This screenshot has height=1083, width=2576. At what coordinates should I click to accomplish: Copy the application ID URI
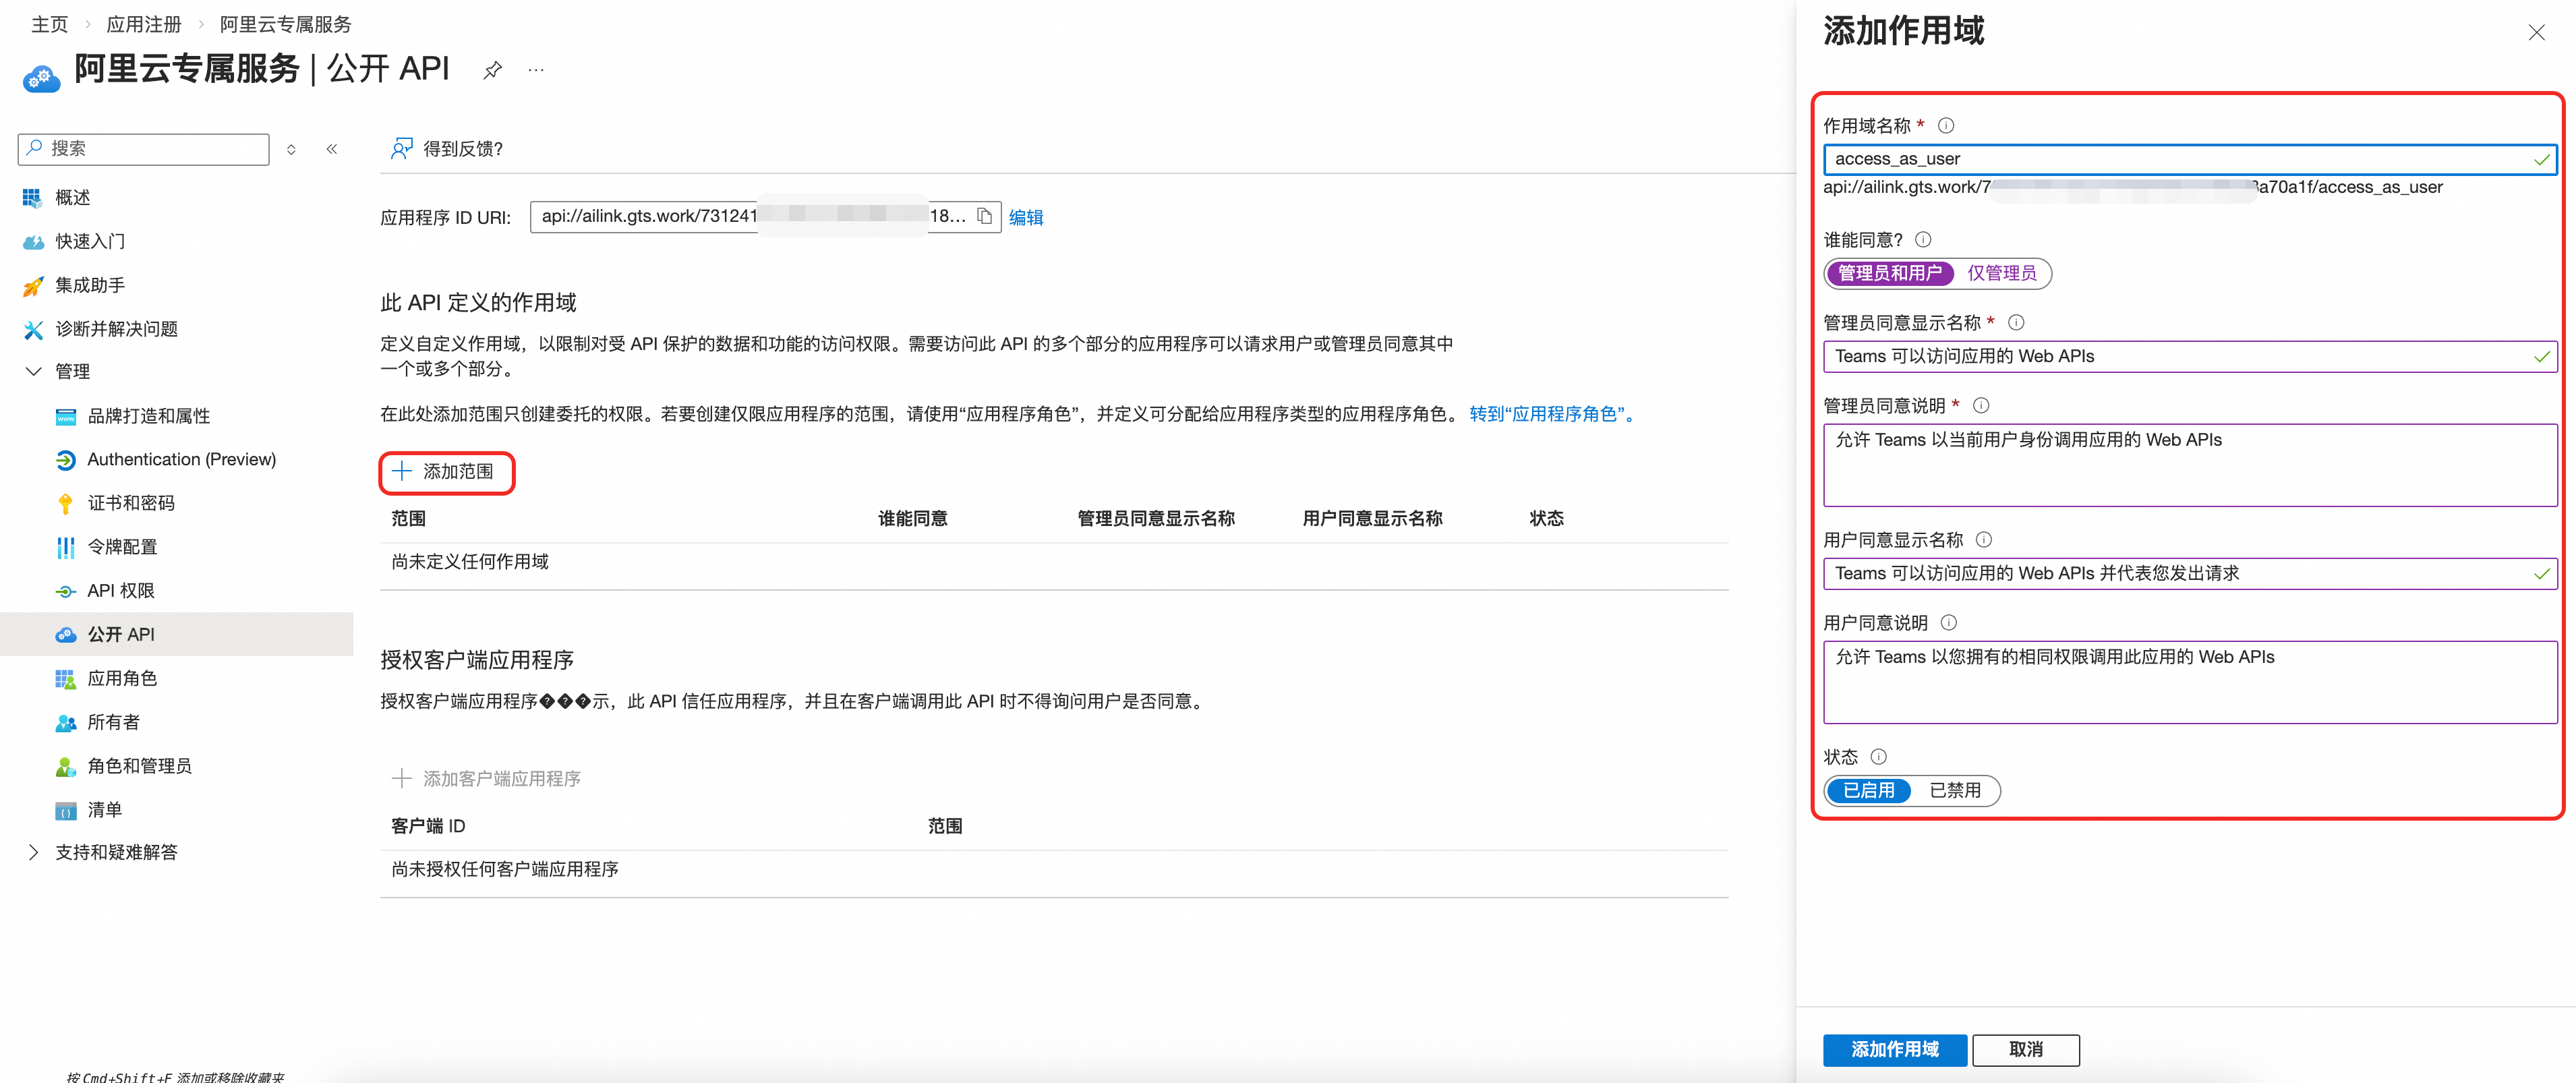point(984,216)
